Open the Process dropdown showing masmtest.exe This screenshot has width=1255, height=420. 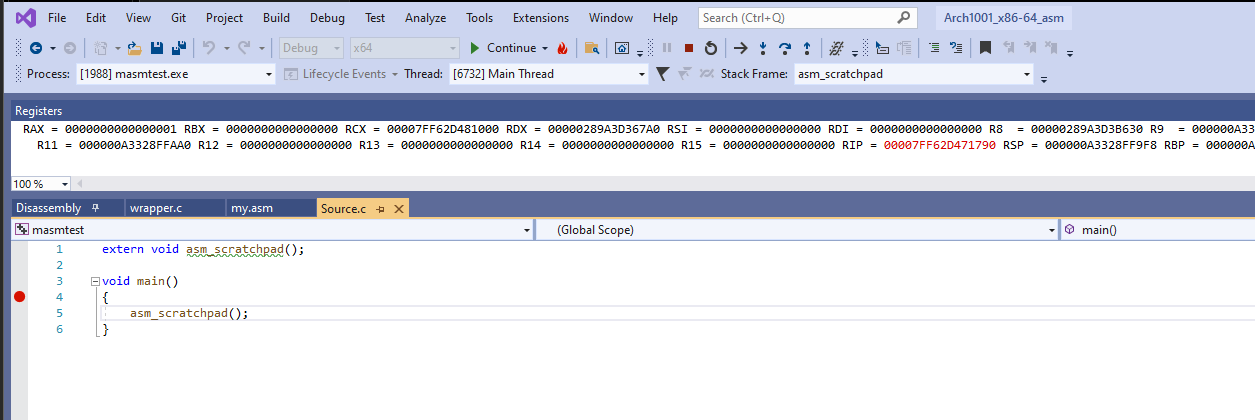coord(175,74)
